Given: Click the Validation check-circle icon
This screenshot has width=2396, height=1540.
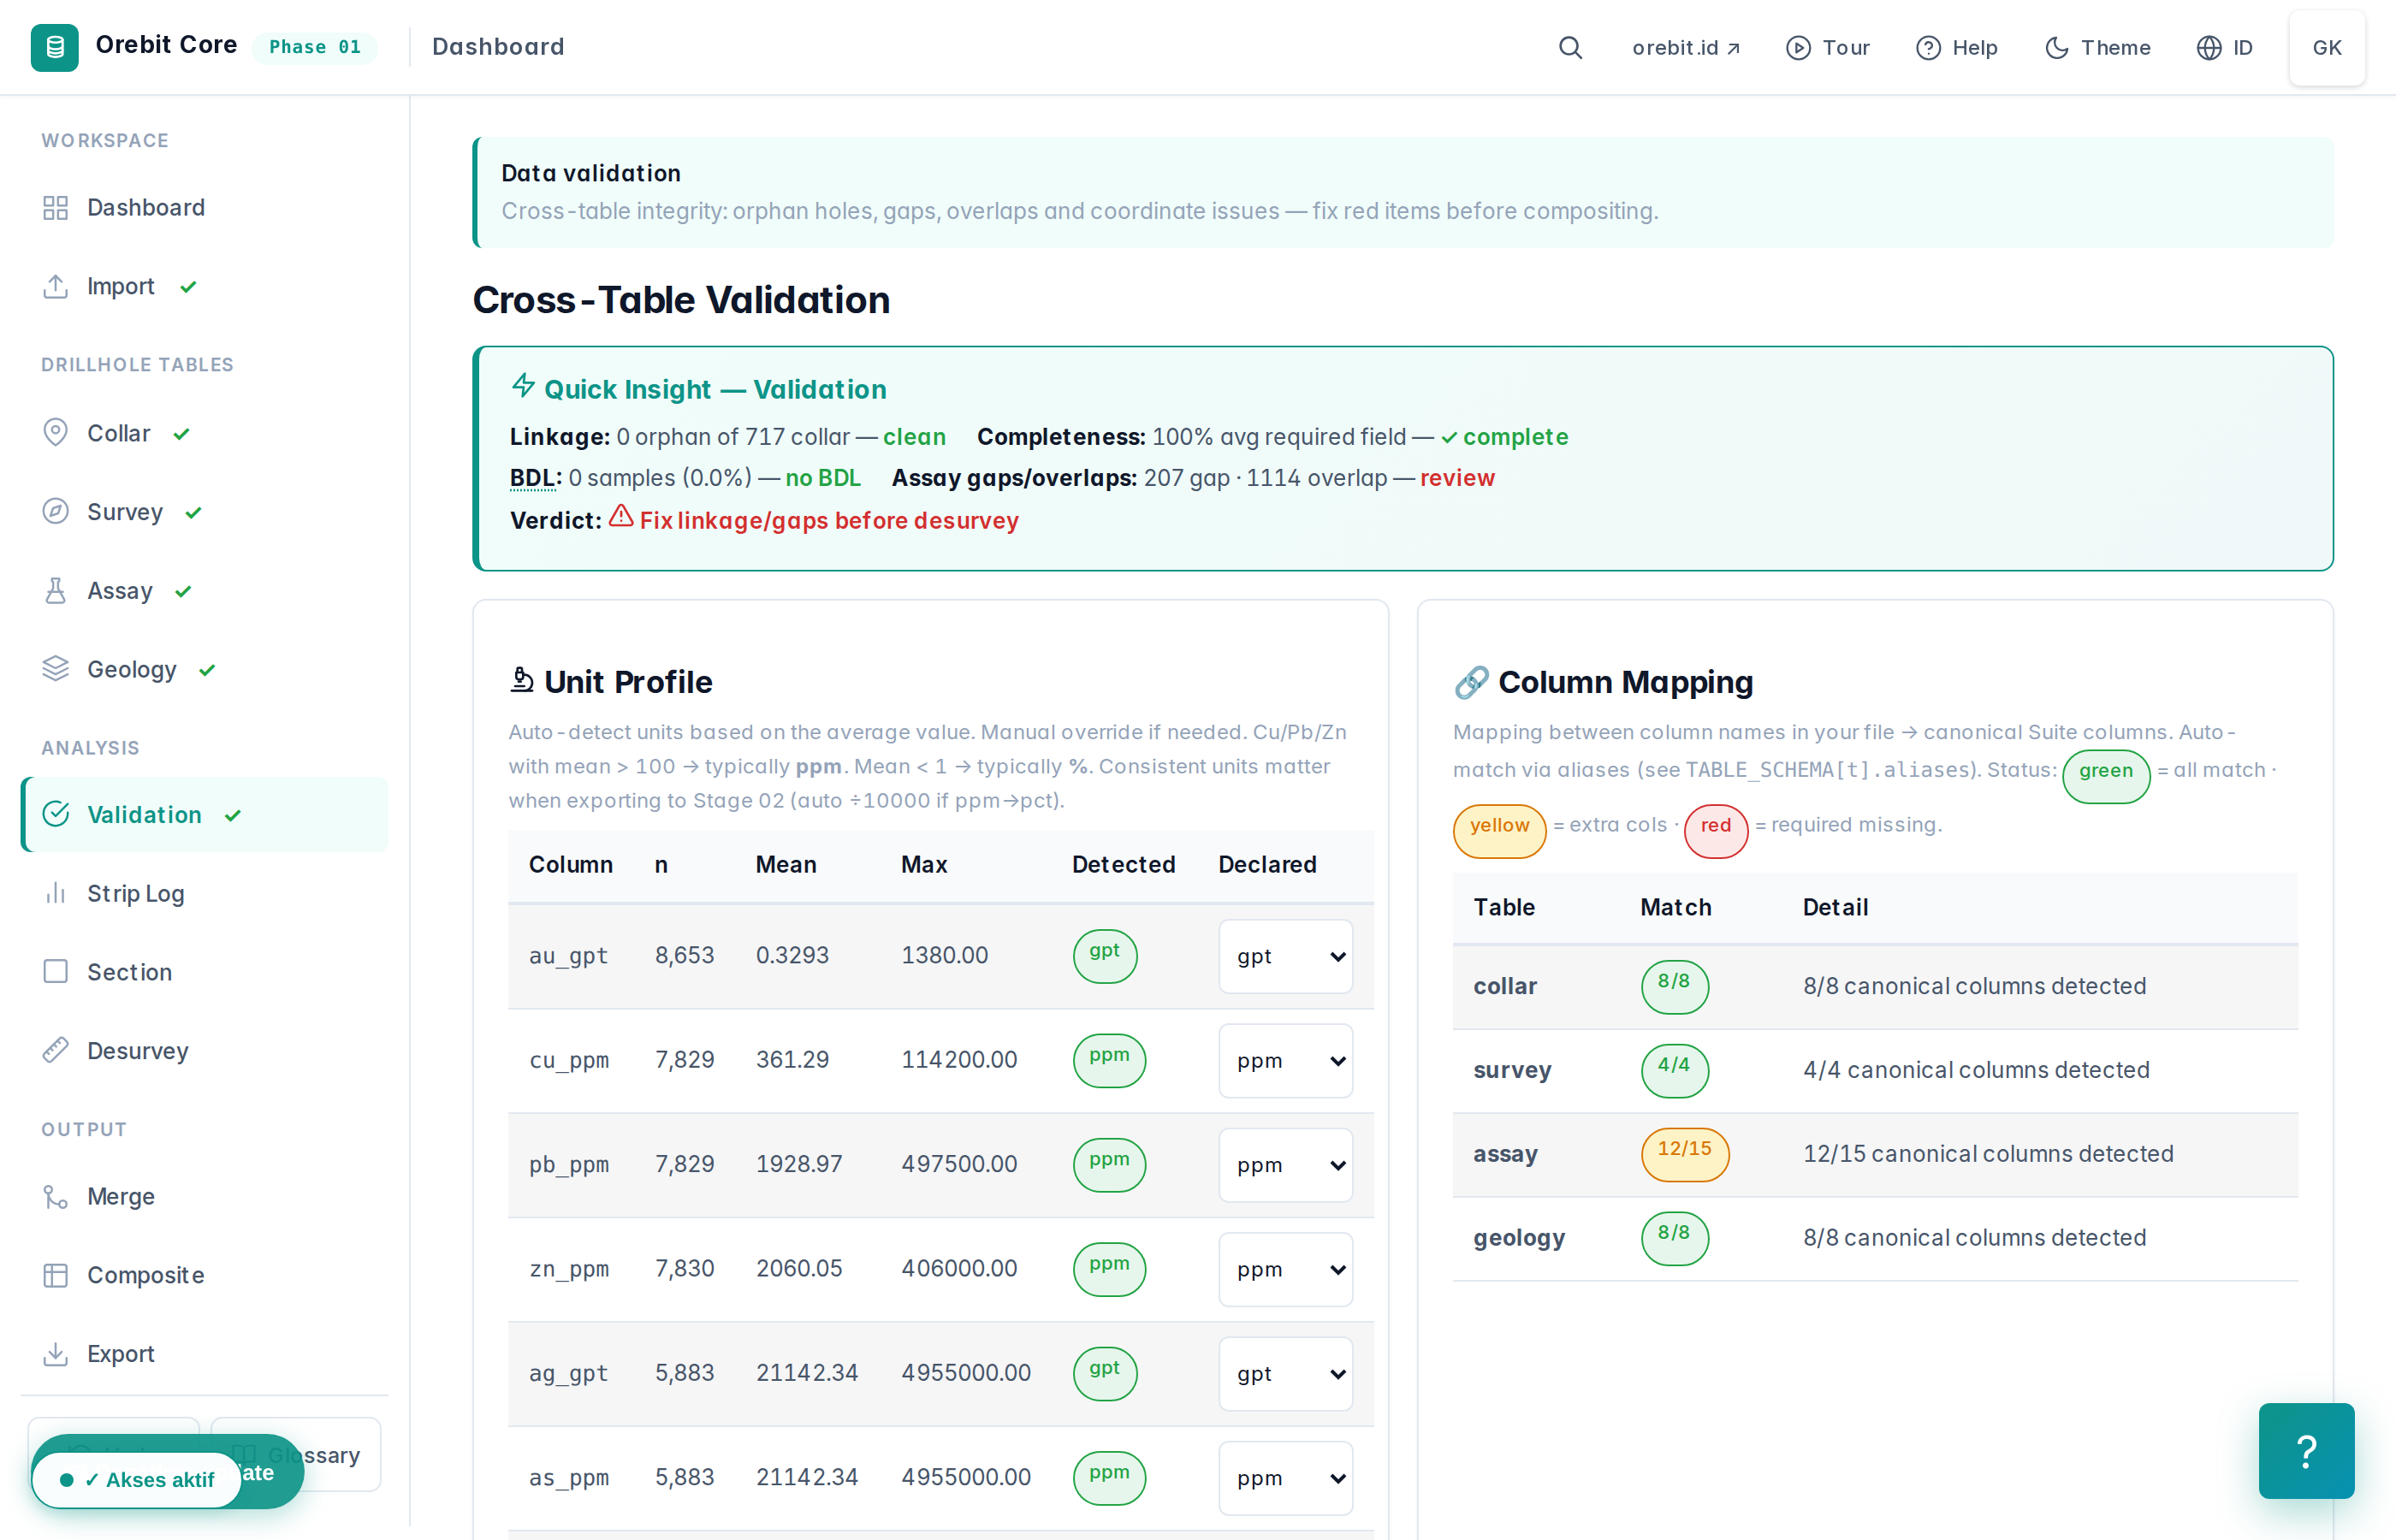Looking at the screenshot, I should [x=56, y=815].
